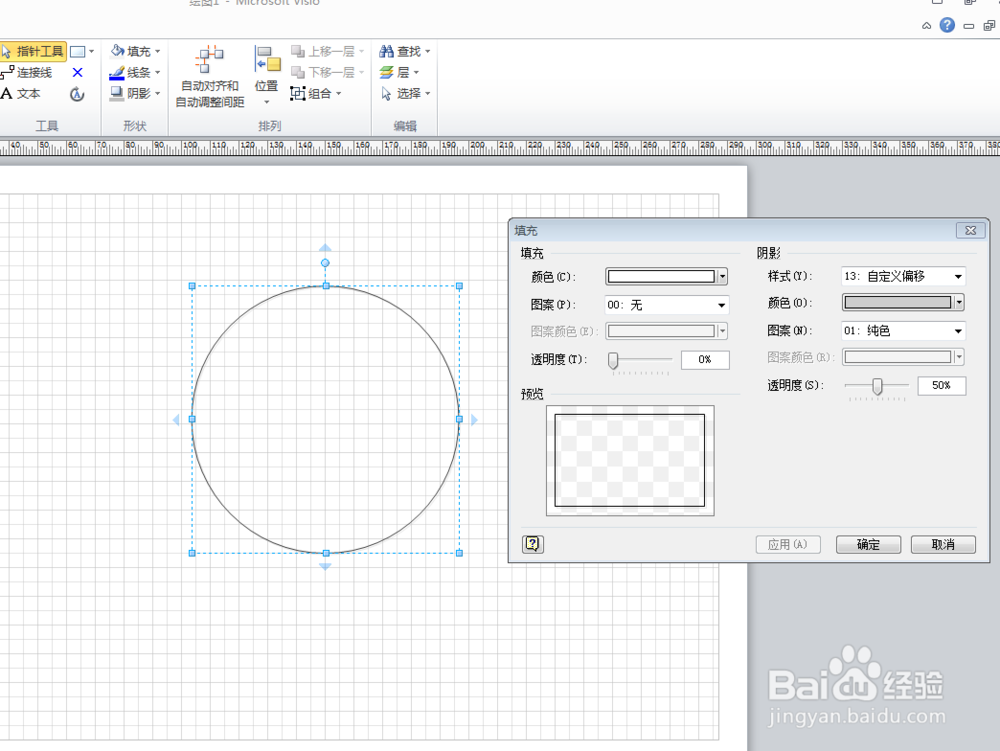Click the Cancel (取消) button

point(943,544)
